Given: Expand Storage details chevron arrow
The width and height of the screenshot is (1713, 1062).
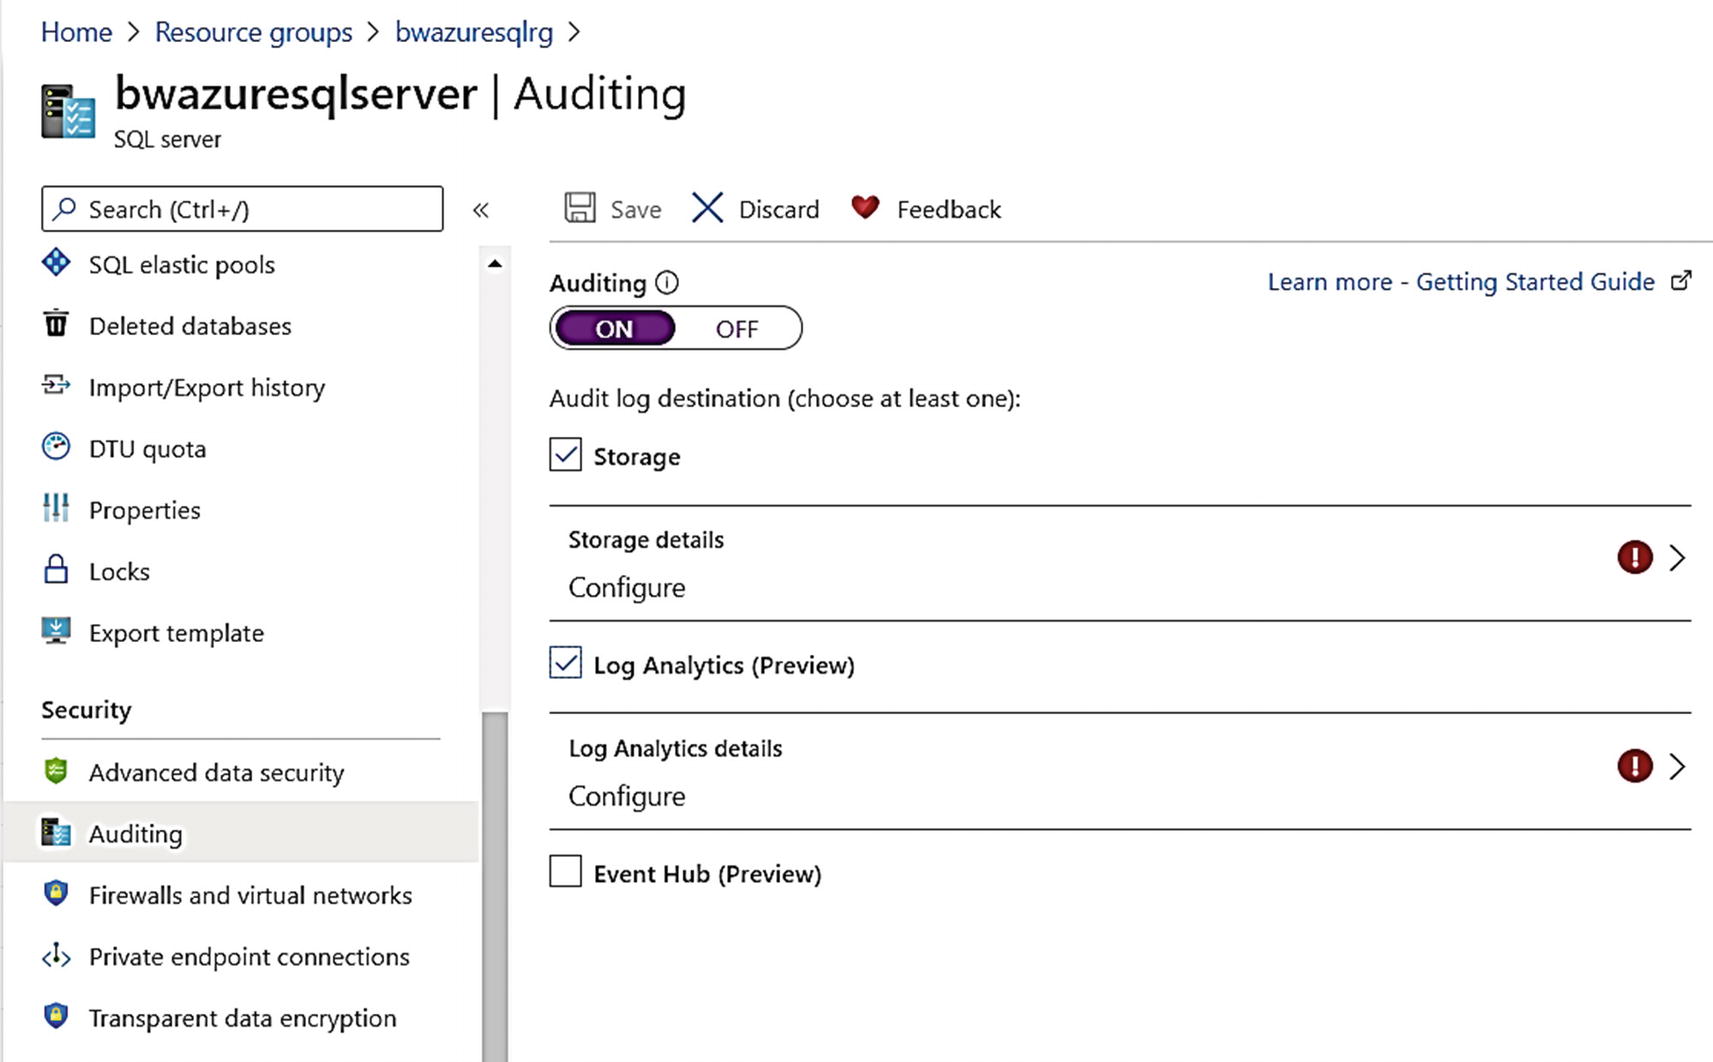Looking at the screenshot, I should pyautogui.click(x=1677, y=557).
